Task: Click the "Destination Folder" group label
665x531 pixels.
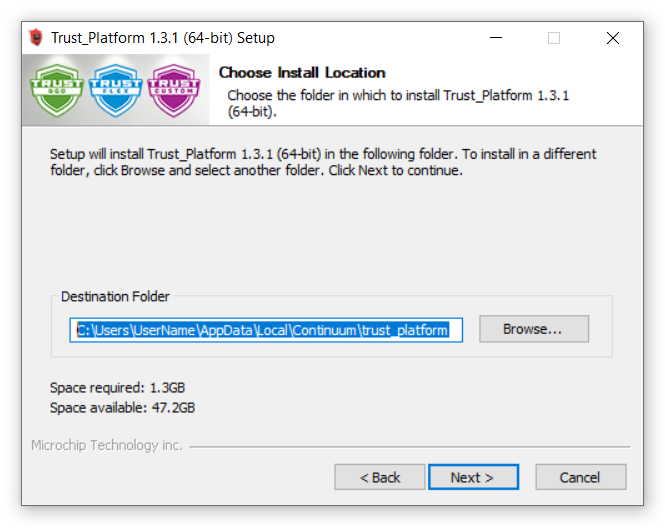Action: pyautogui.click(x=115, y=296)
